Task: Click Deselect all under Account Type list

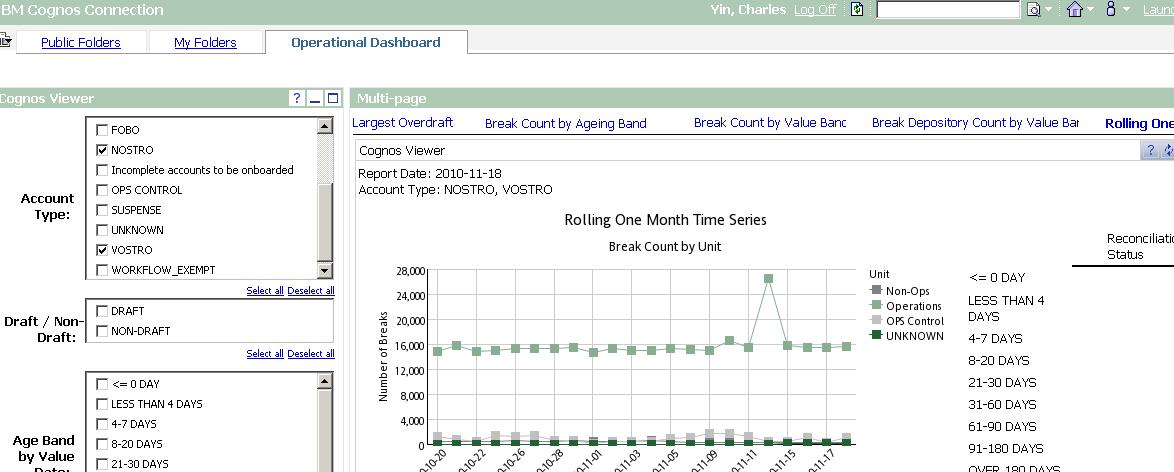Action: 311,291
